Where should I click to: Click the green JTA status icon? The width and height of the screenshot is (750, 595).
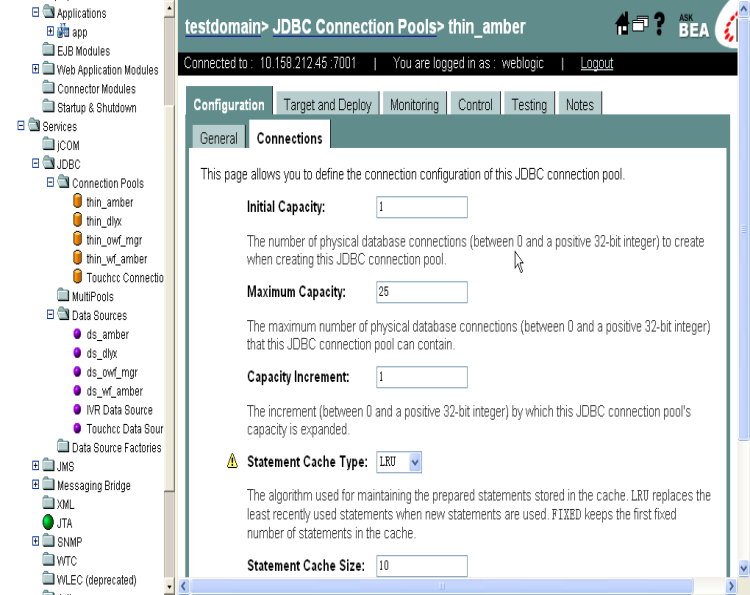coord(48,522)
